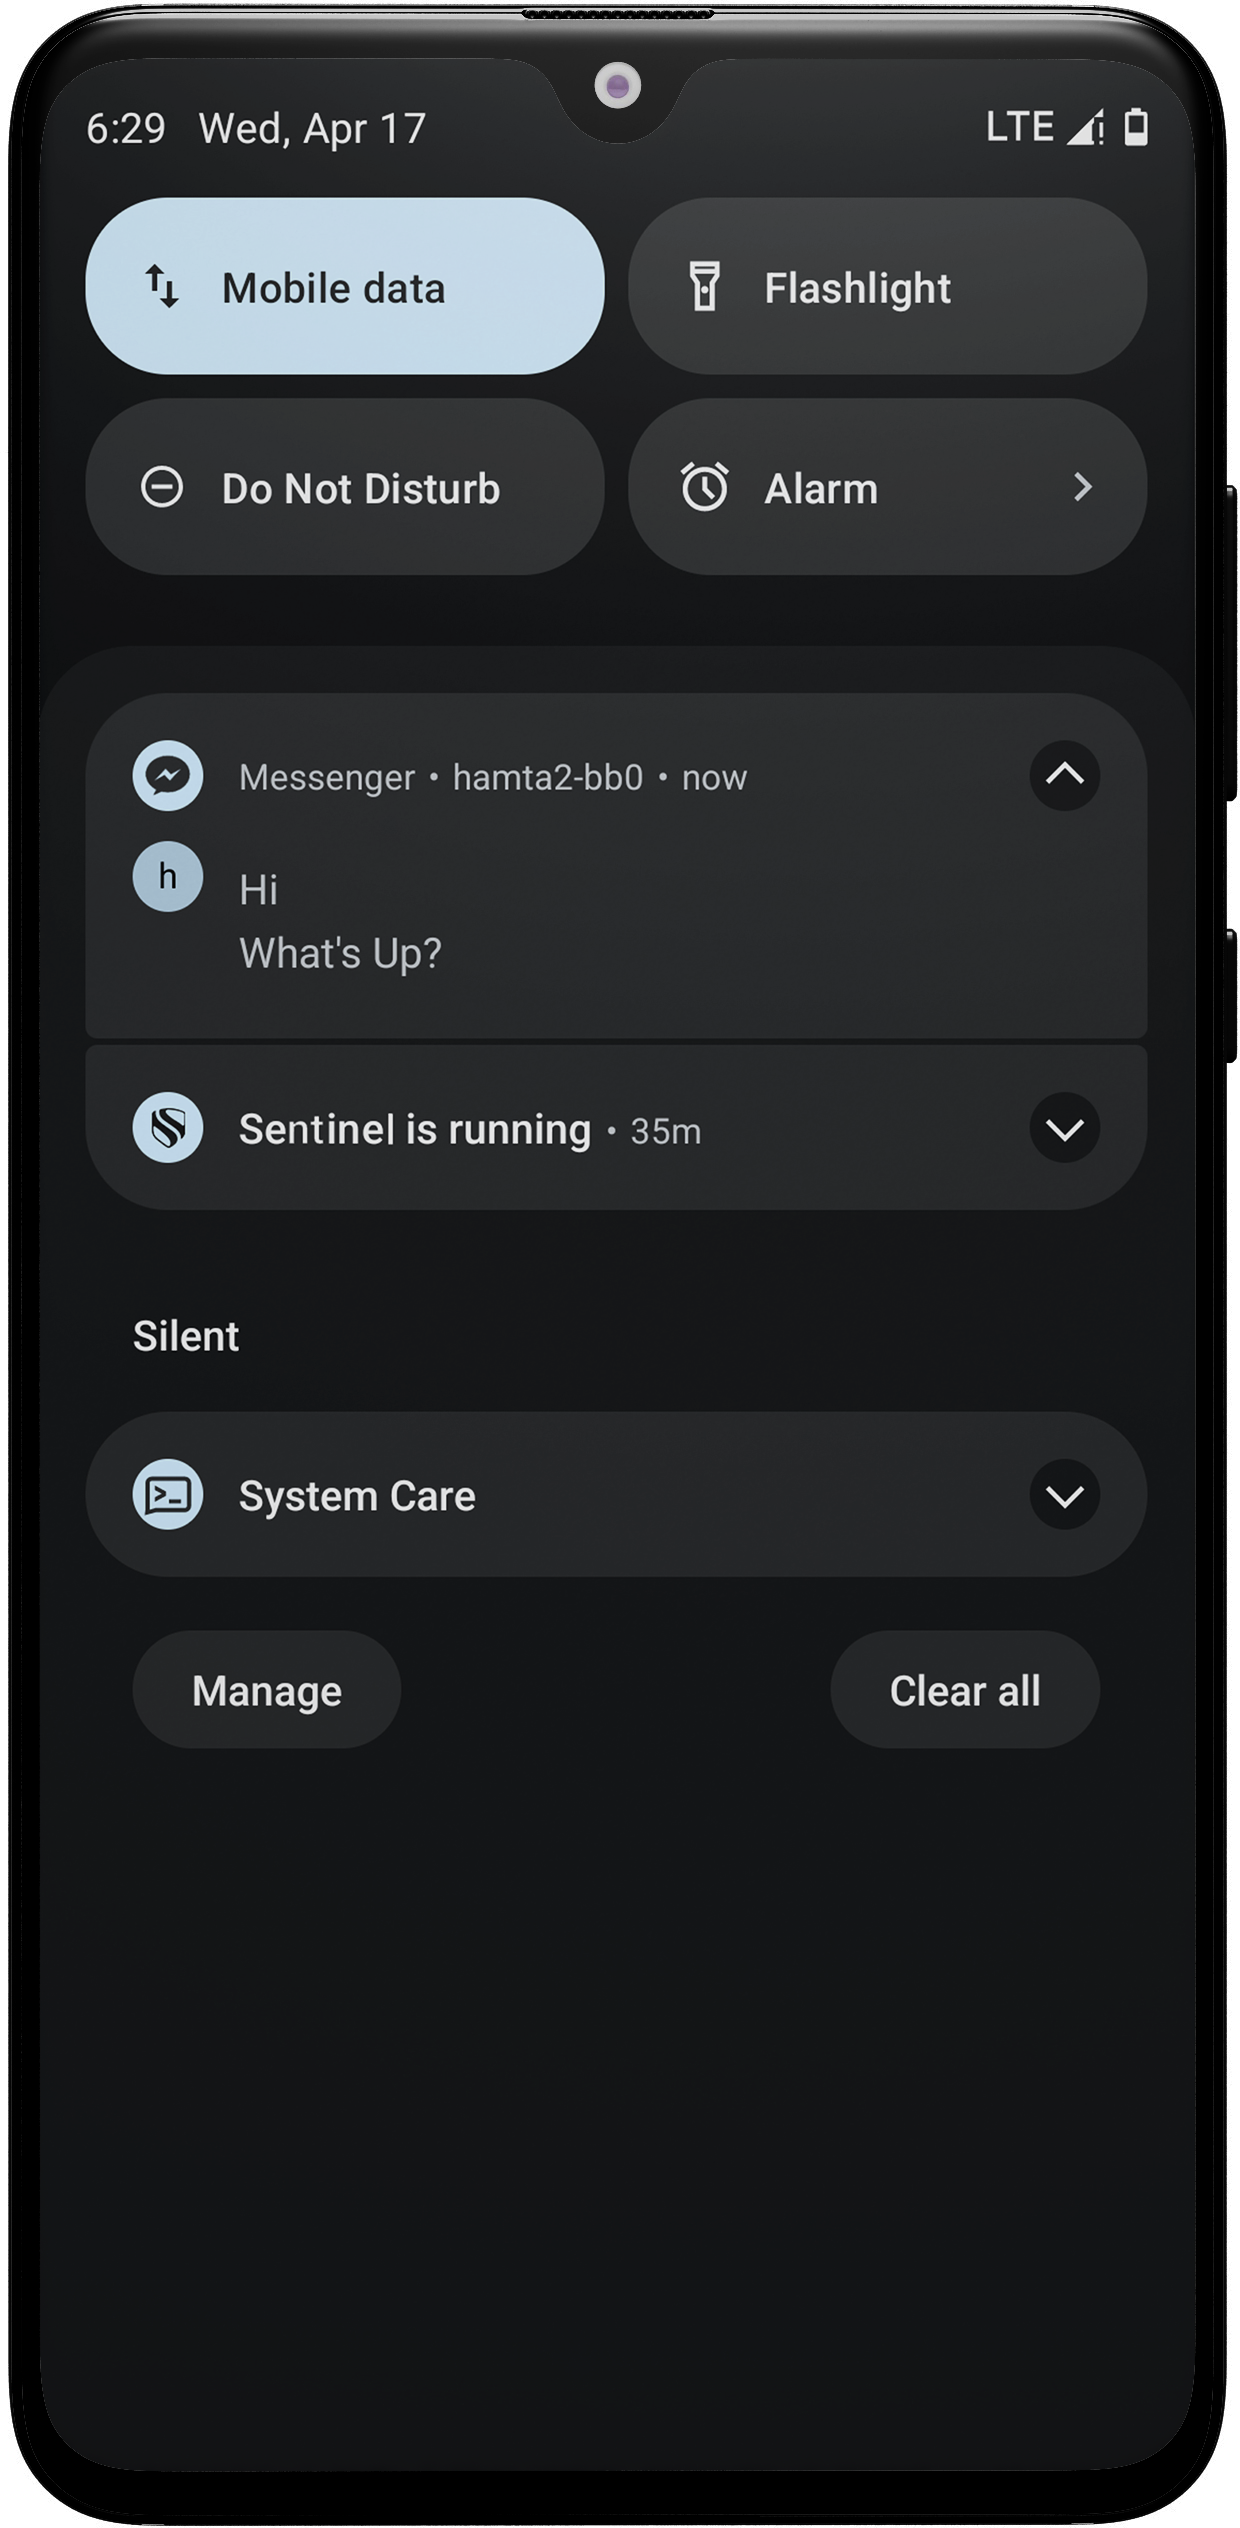Enable the Do Not Disturb tile
Screen dimensions: 1240x2528
click(x=345, y=487)
